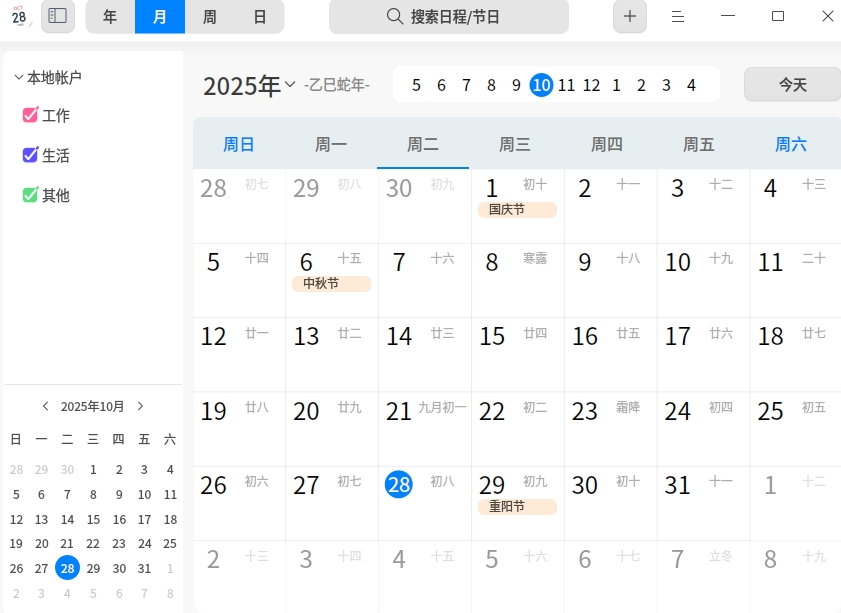Open the main menu hamburger icon

point(678,17)
